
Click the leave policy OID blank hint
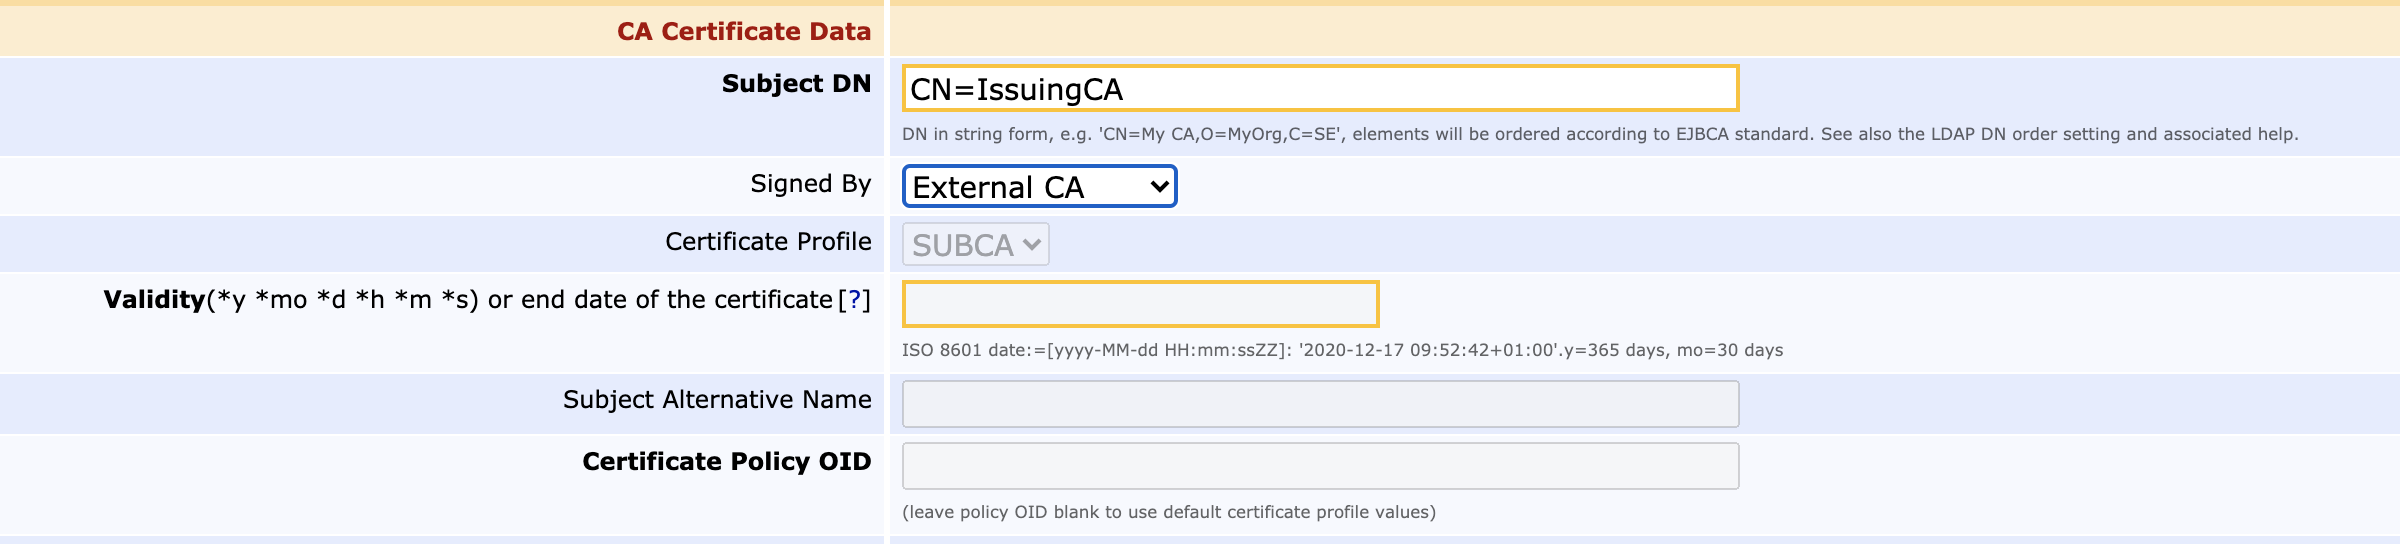point(1168,512)
